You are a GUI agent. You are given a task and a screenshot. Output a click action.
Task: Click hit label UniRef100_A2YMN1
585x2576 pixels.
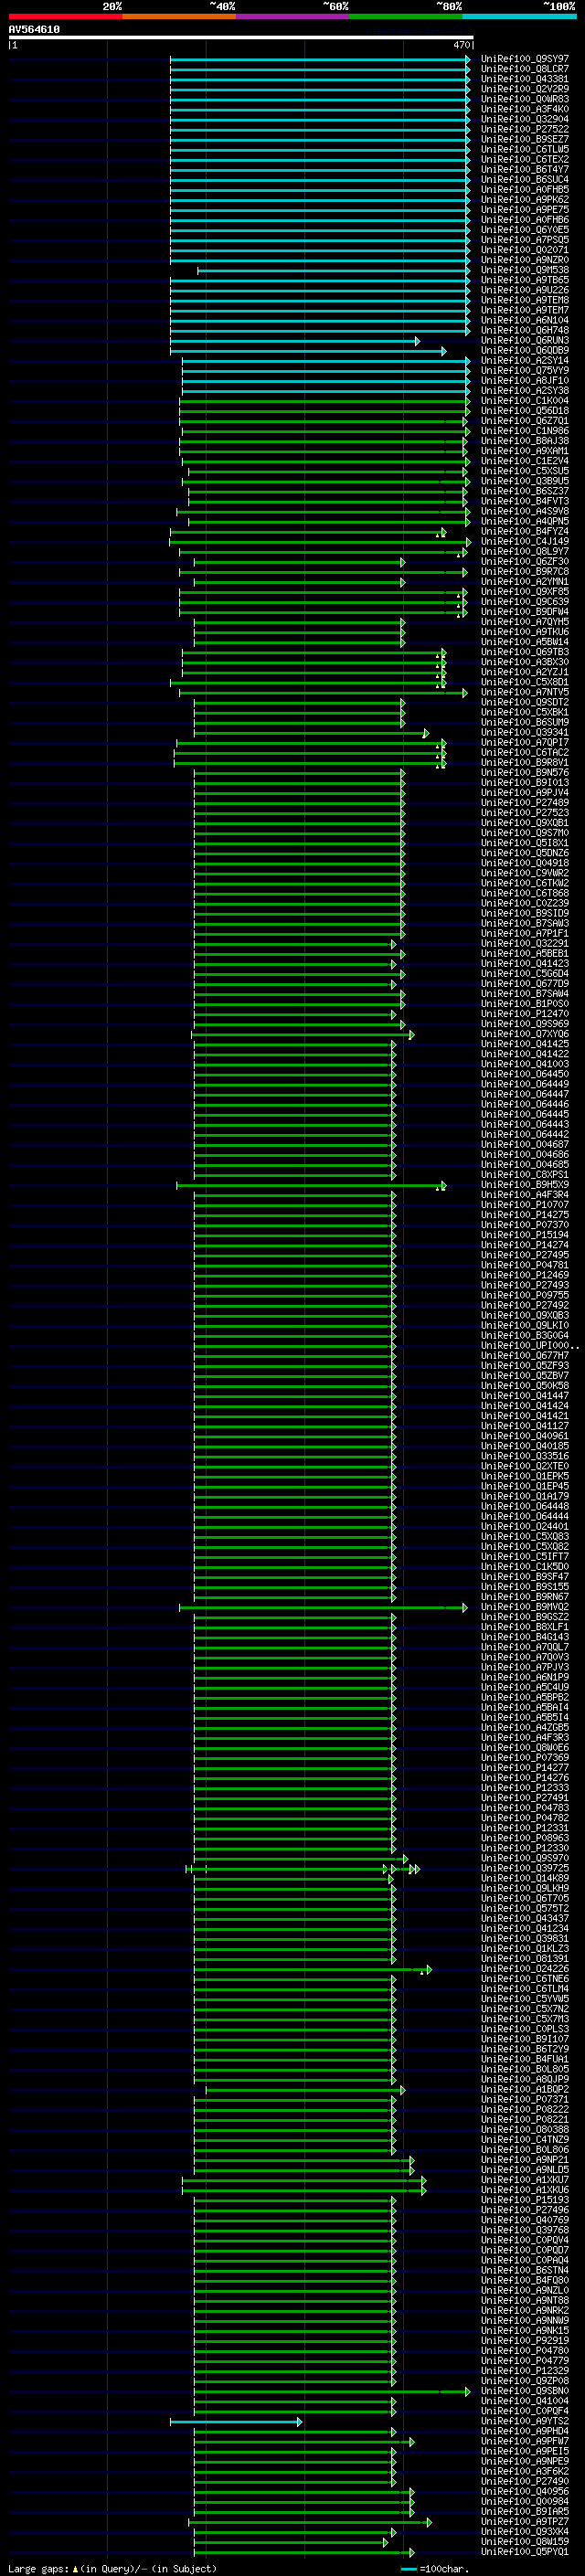(x=525, y=582)
